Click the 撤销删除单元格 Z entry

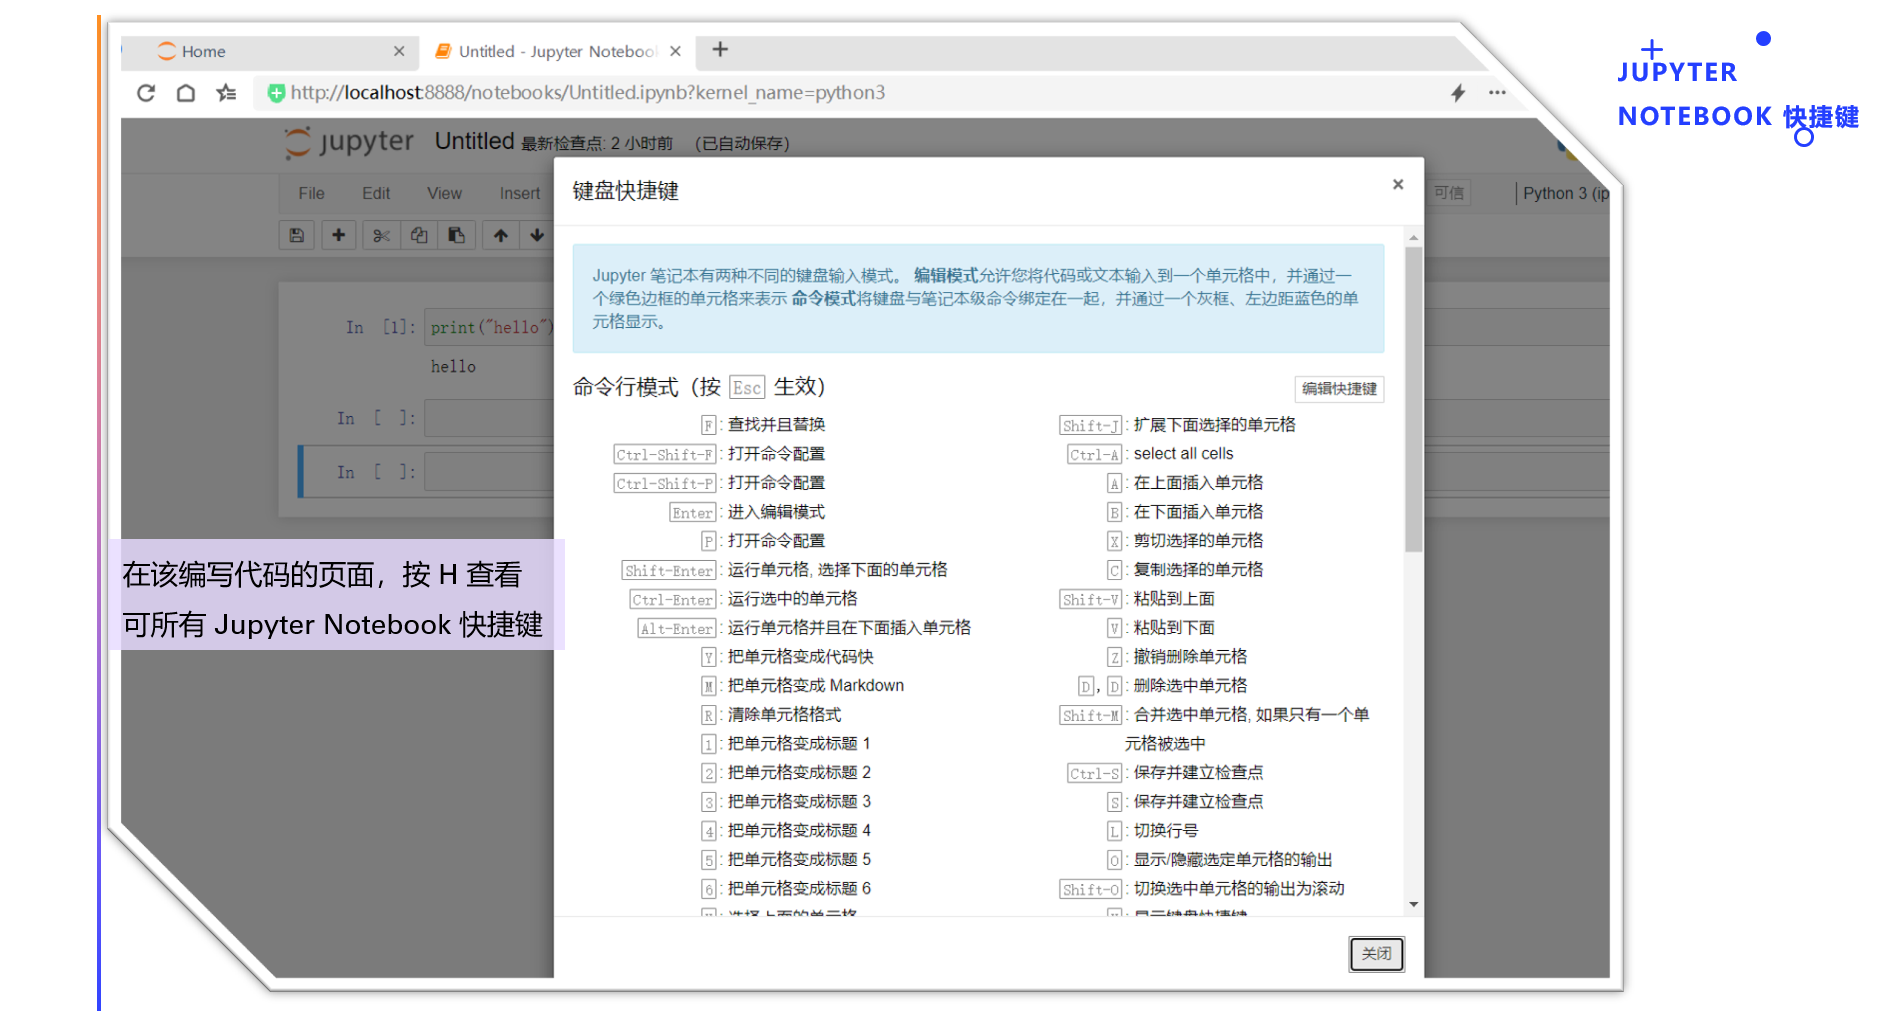1190,657
